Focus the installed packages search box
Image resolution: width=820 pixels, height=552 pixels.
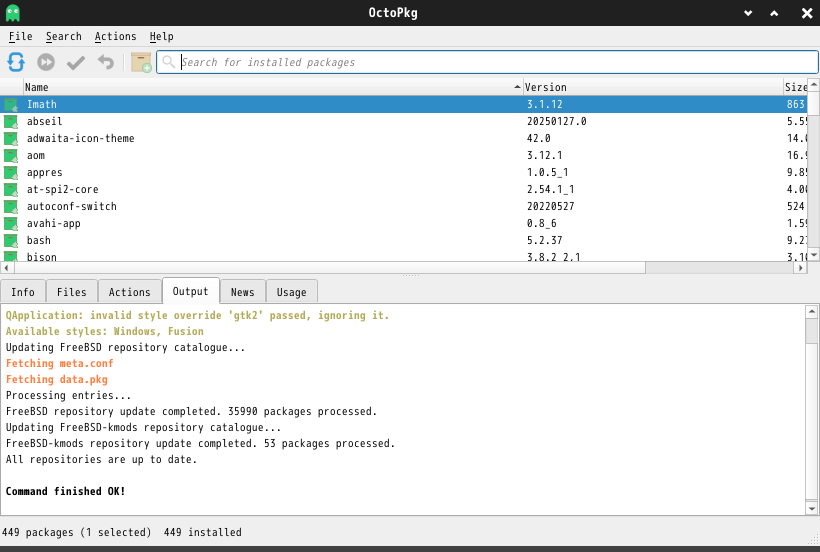click(490, 62)
